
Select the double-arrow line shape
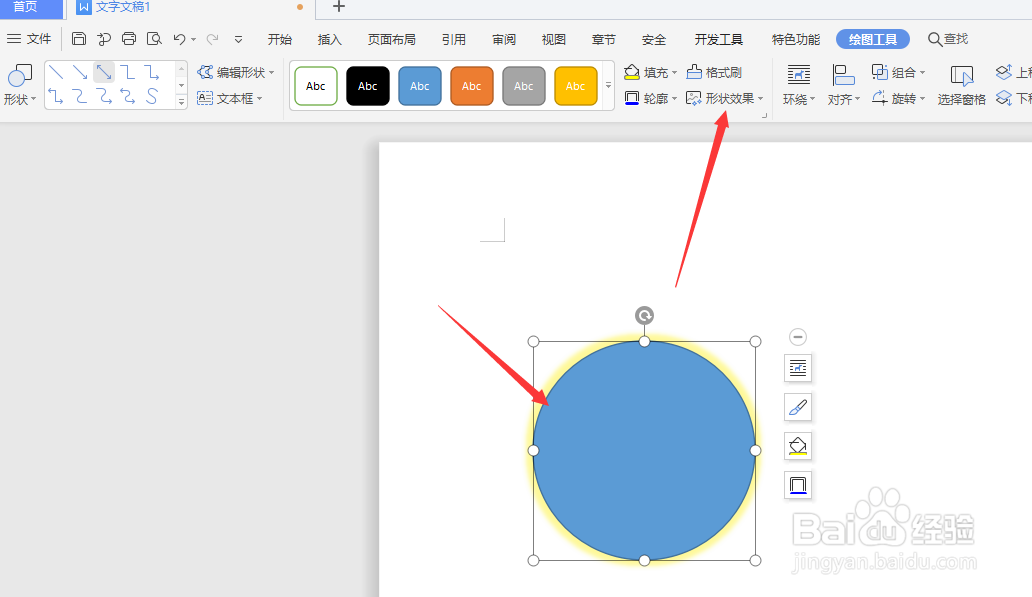point(103,72)
